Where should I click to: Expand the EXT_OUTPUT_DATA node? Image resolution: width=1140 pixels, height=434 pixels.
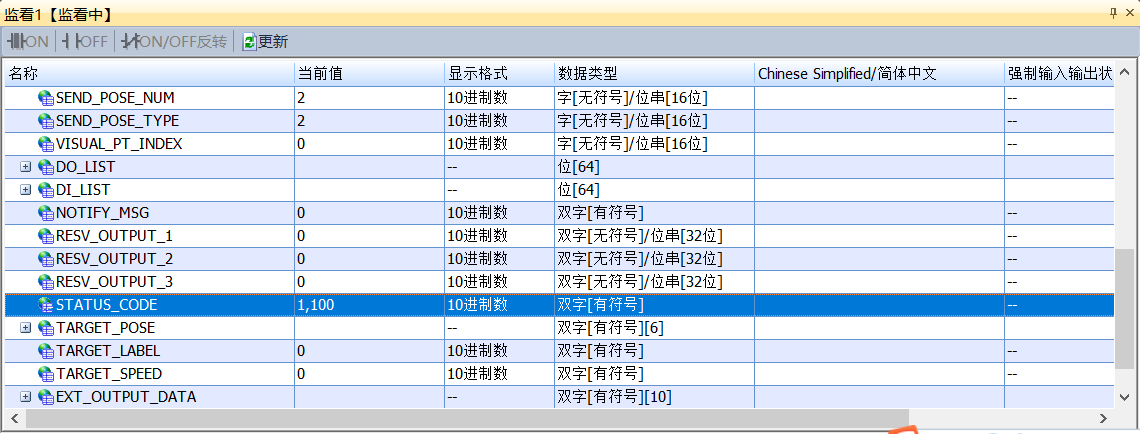tap(26, 397)
